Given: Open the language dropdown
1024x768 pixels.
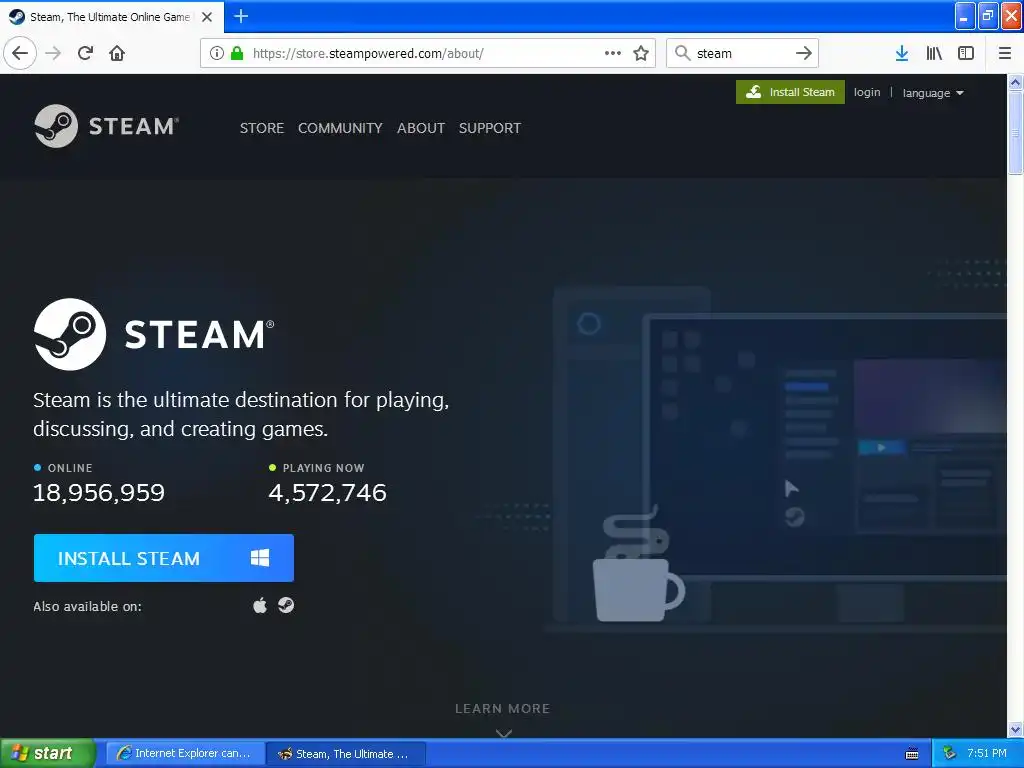Looking at the screenshot, I should point(933,93).
